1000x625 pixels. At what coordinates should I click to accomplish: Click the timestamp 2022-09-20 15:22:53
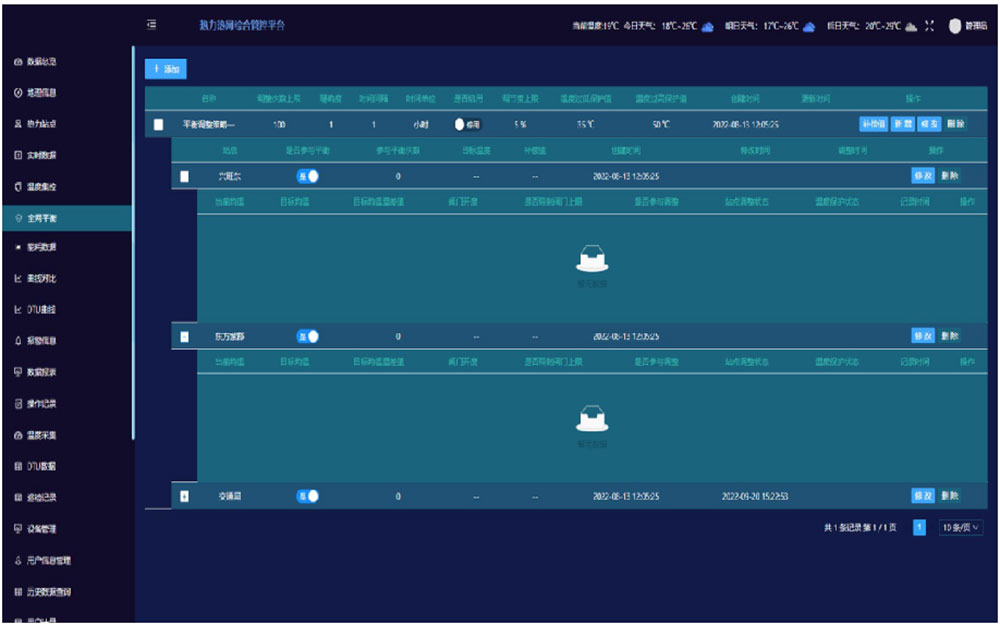click(x=755, y=496)
